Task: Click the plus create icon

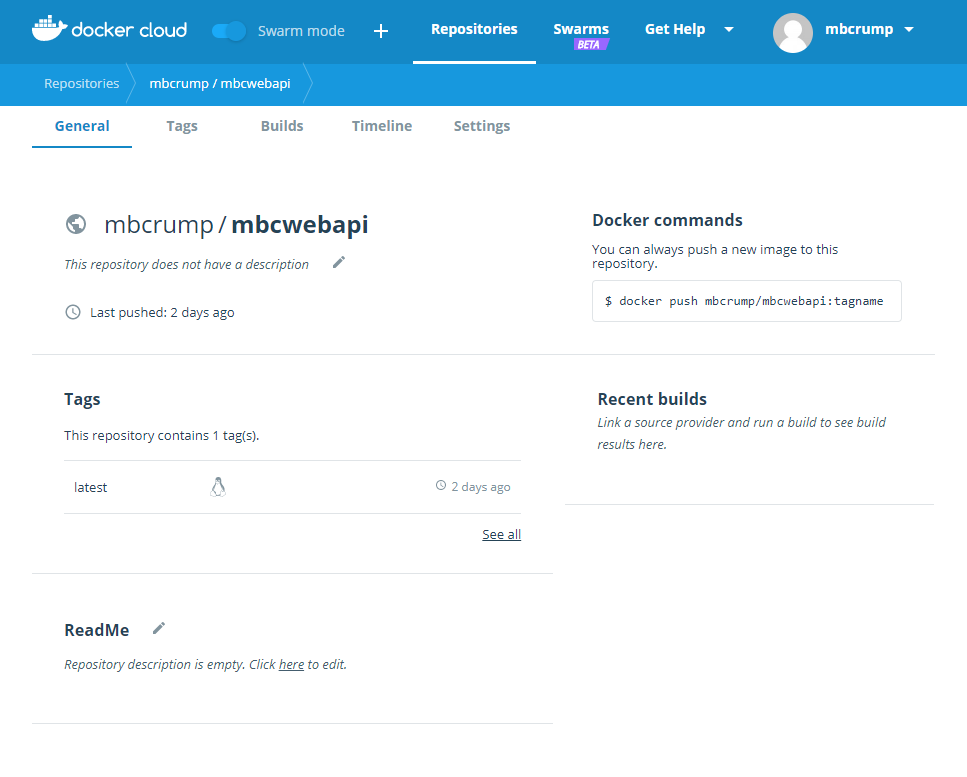Action: (381, 31)
